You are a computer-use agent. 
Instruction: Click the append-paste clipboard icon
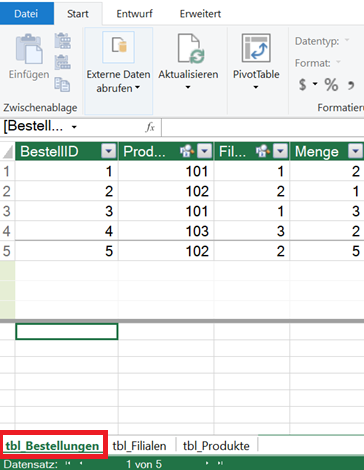pyautogui.click(x=62, y=41)
